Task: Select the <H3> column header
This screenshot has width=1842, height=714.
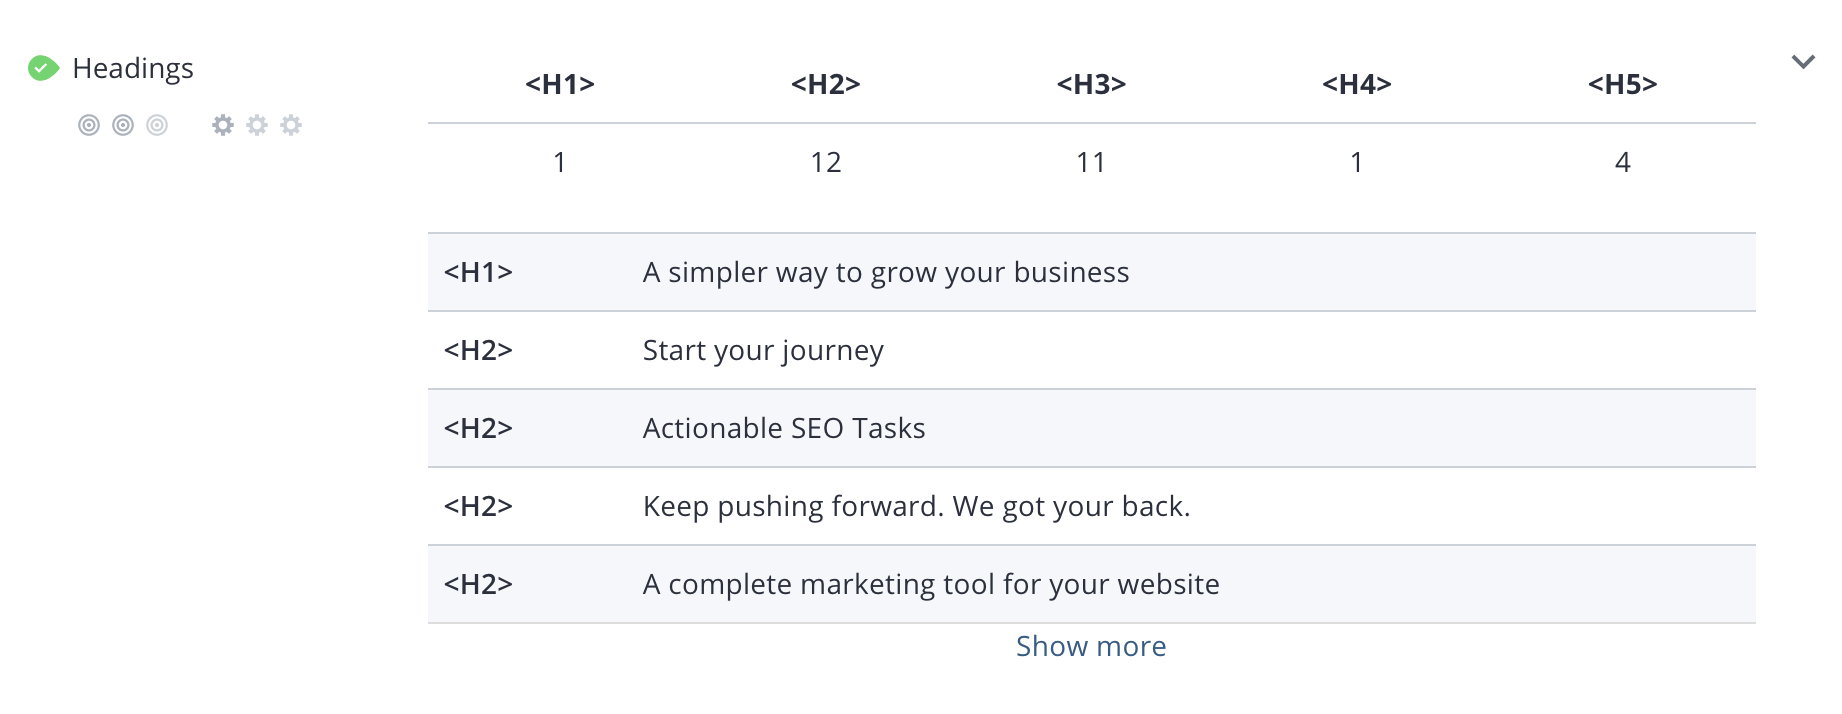Action: coord(1091,85)
